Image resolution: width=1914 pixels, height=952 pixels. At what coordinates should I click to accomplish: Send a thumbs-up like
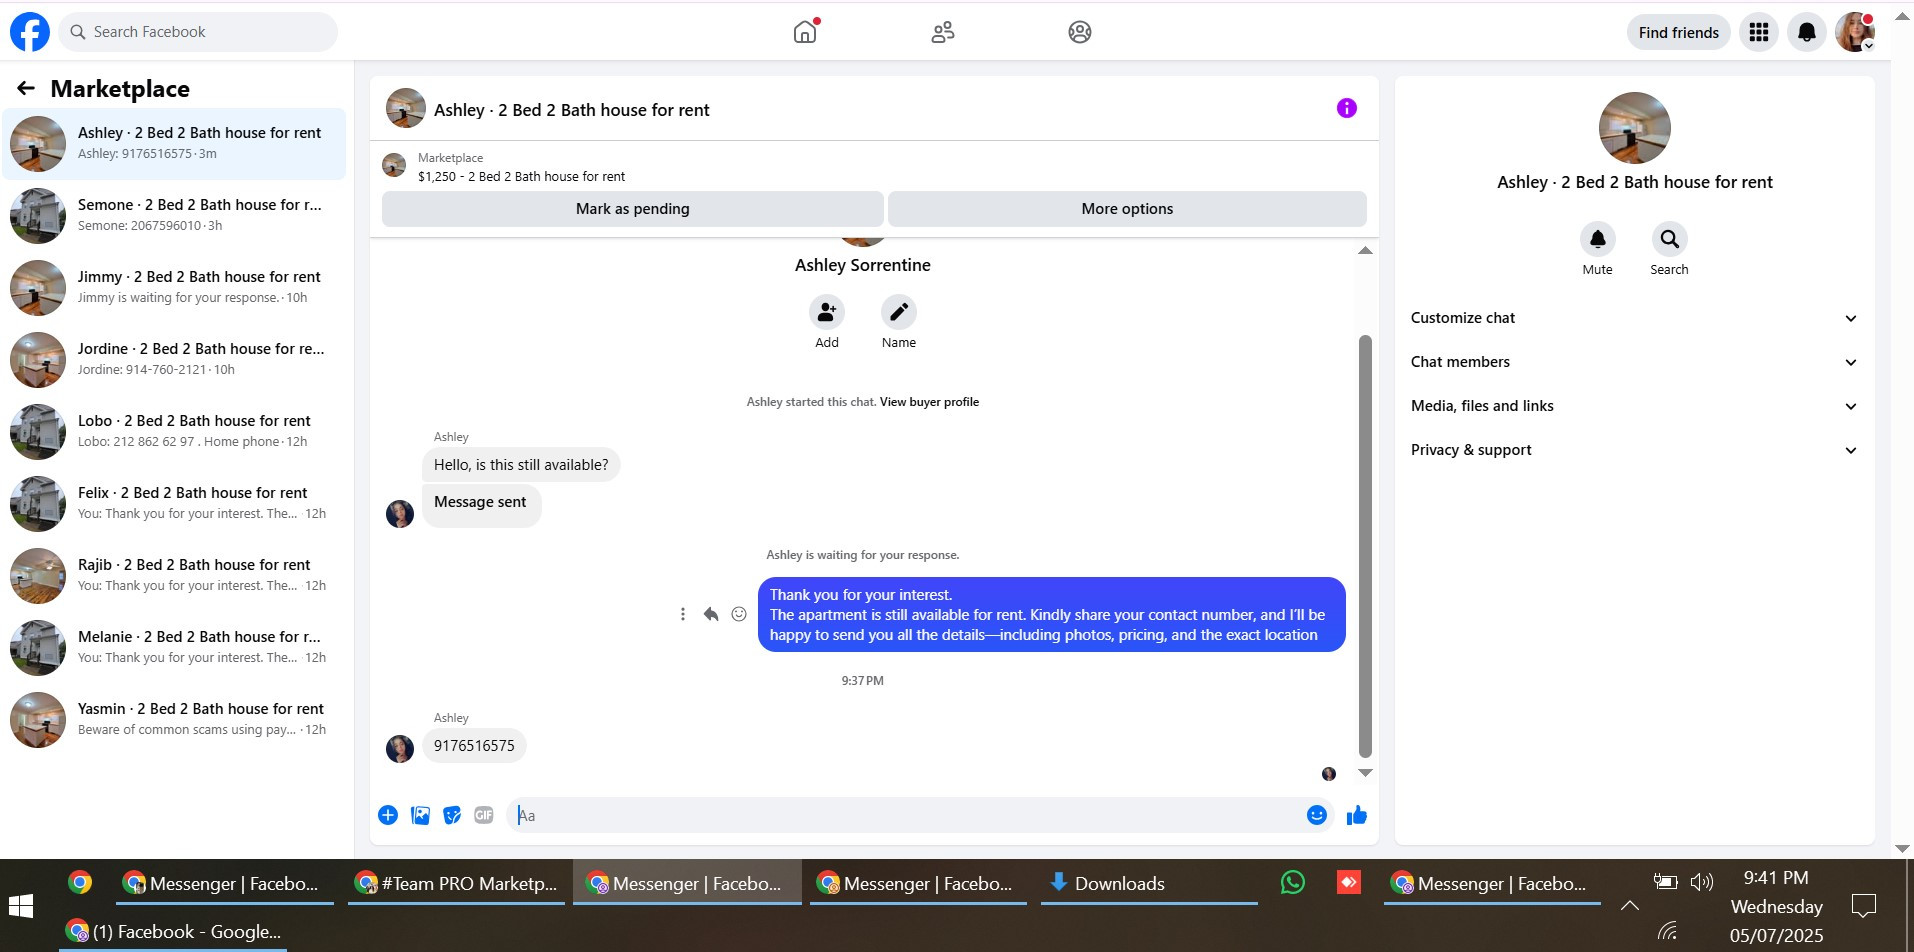(x=1357, y=815)
